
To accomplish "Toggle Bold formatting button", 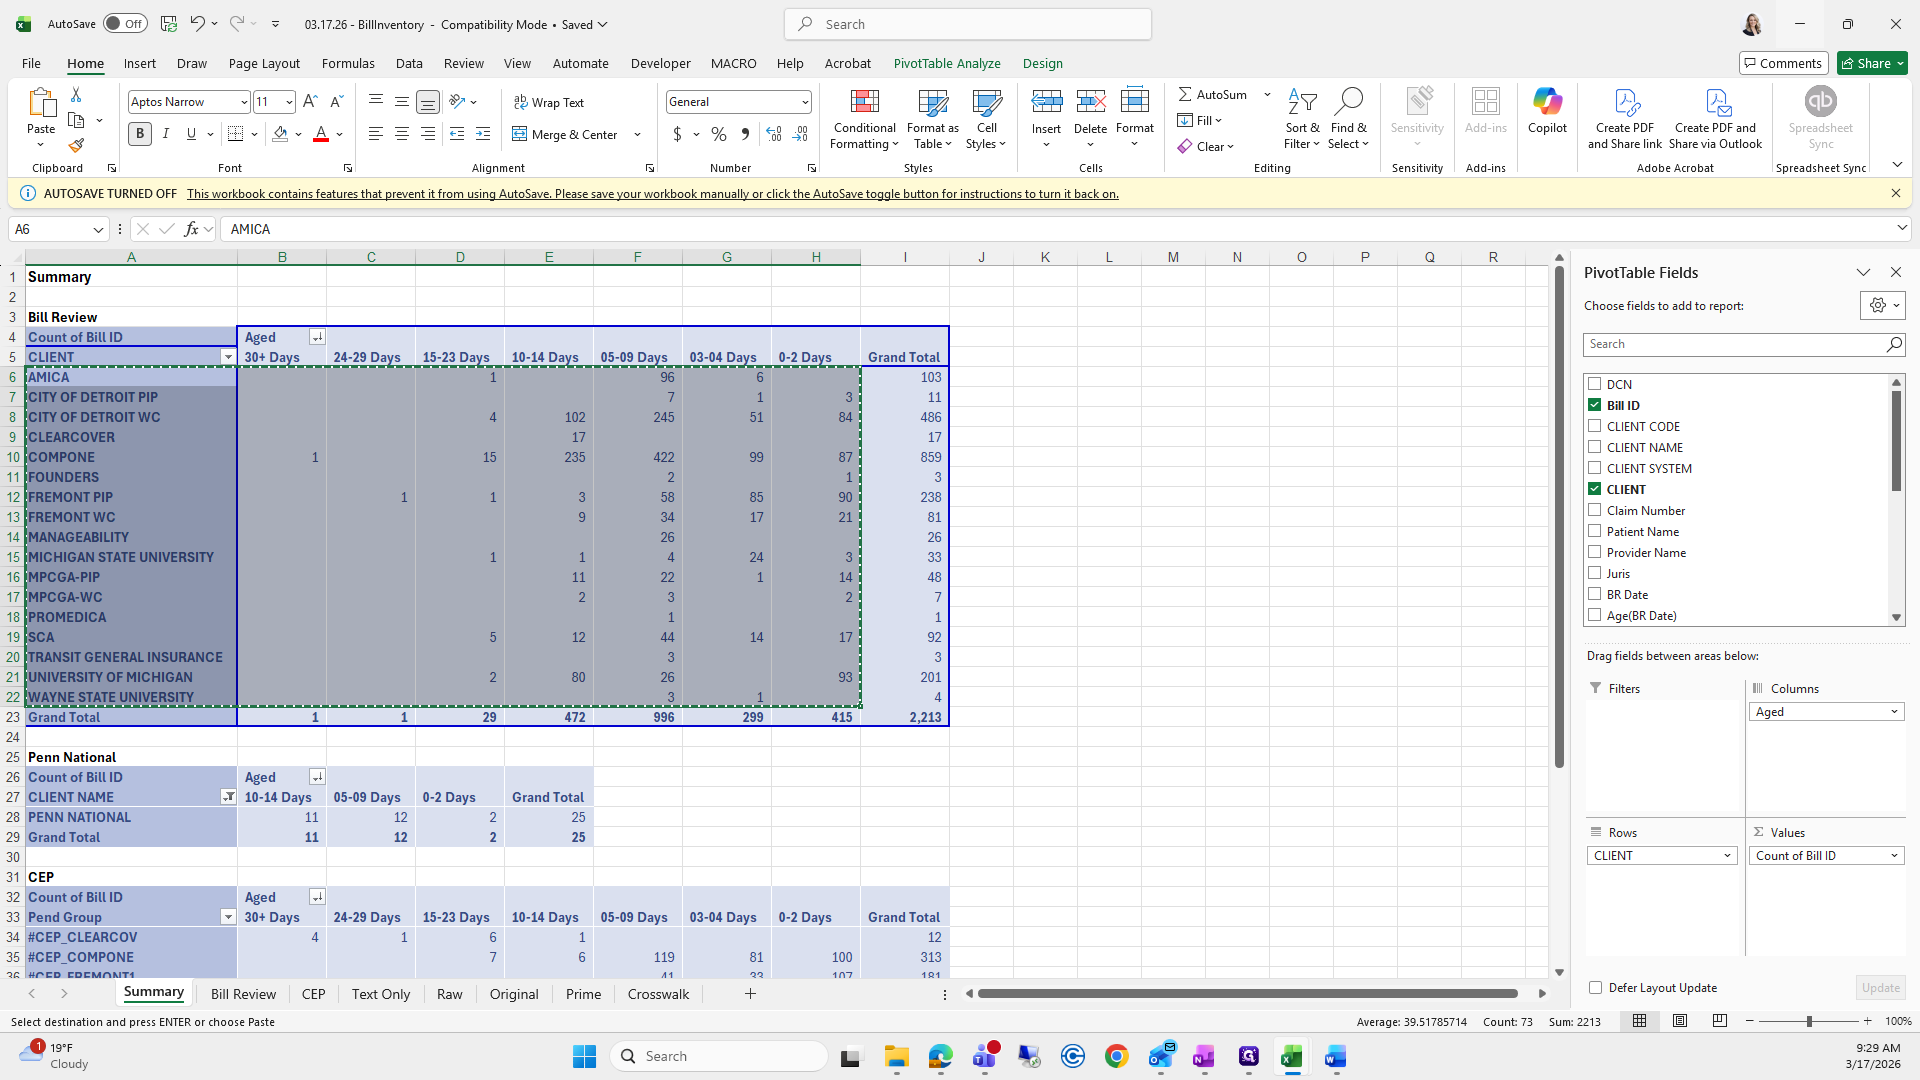I will (140, 134).
